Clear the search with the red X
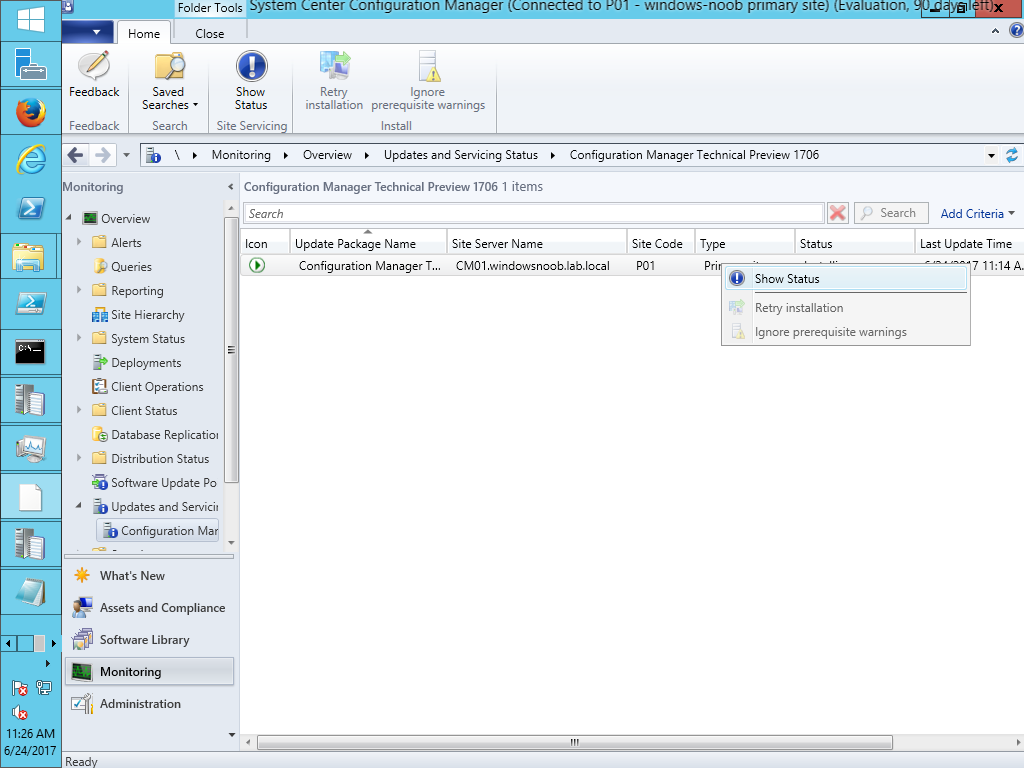1024x768 pixels. pyautogui.click(x=838, y=213)
